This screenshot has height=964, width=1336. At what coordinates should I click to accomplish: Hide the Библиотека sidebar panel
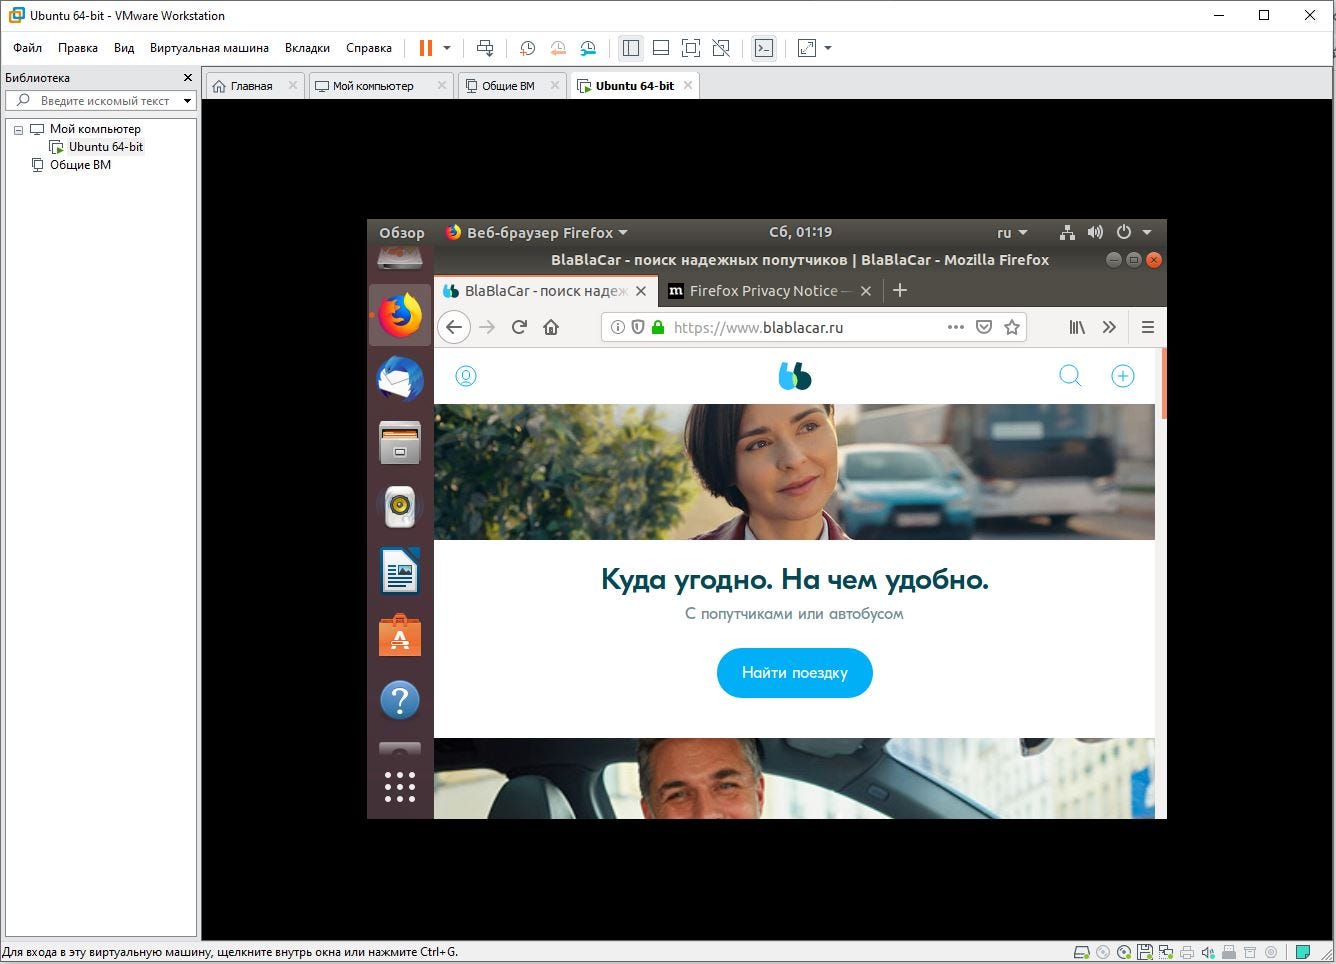pyautogui.click(x=187, y=77)
